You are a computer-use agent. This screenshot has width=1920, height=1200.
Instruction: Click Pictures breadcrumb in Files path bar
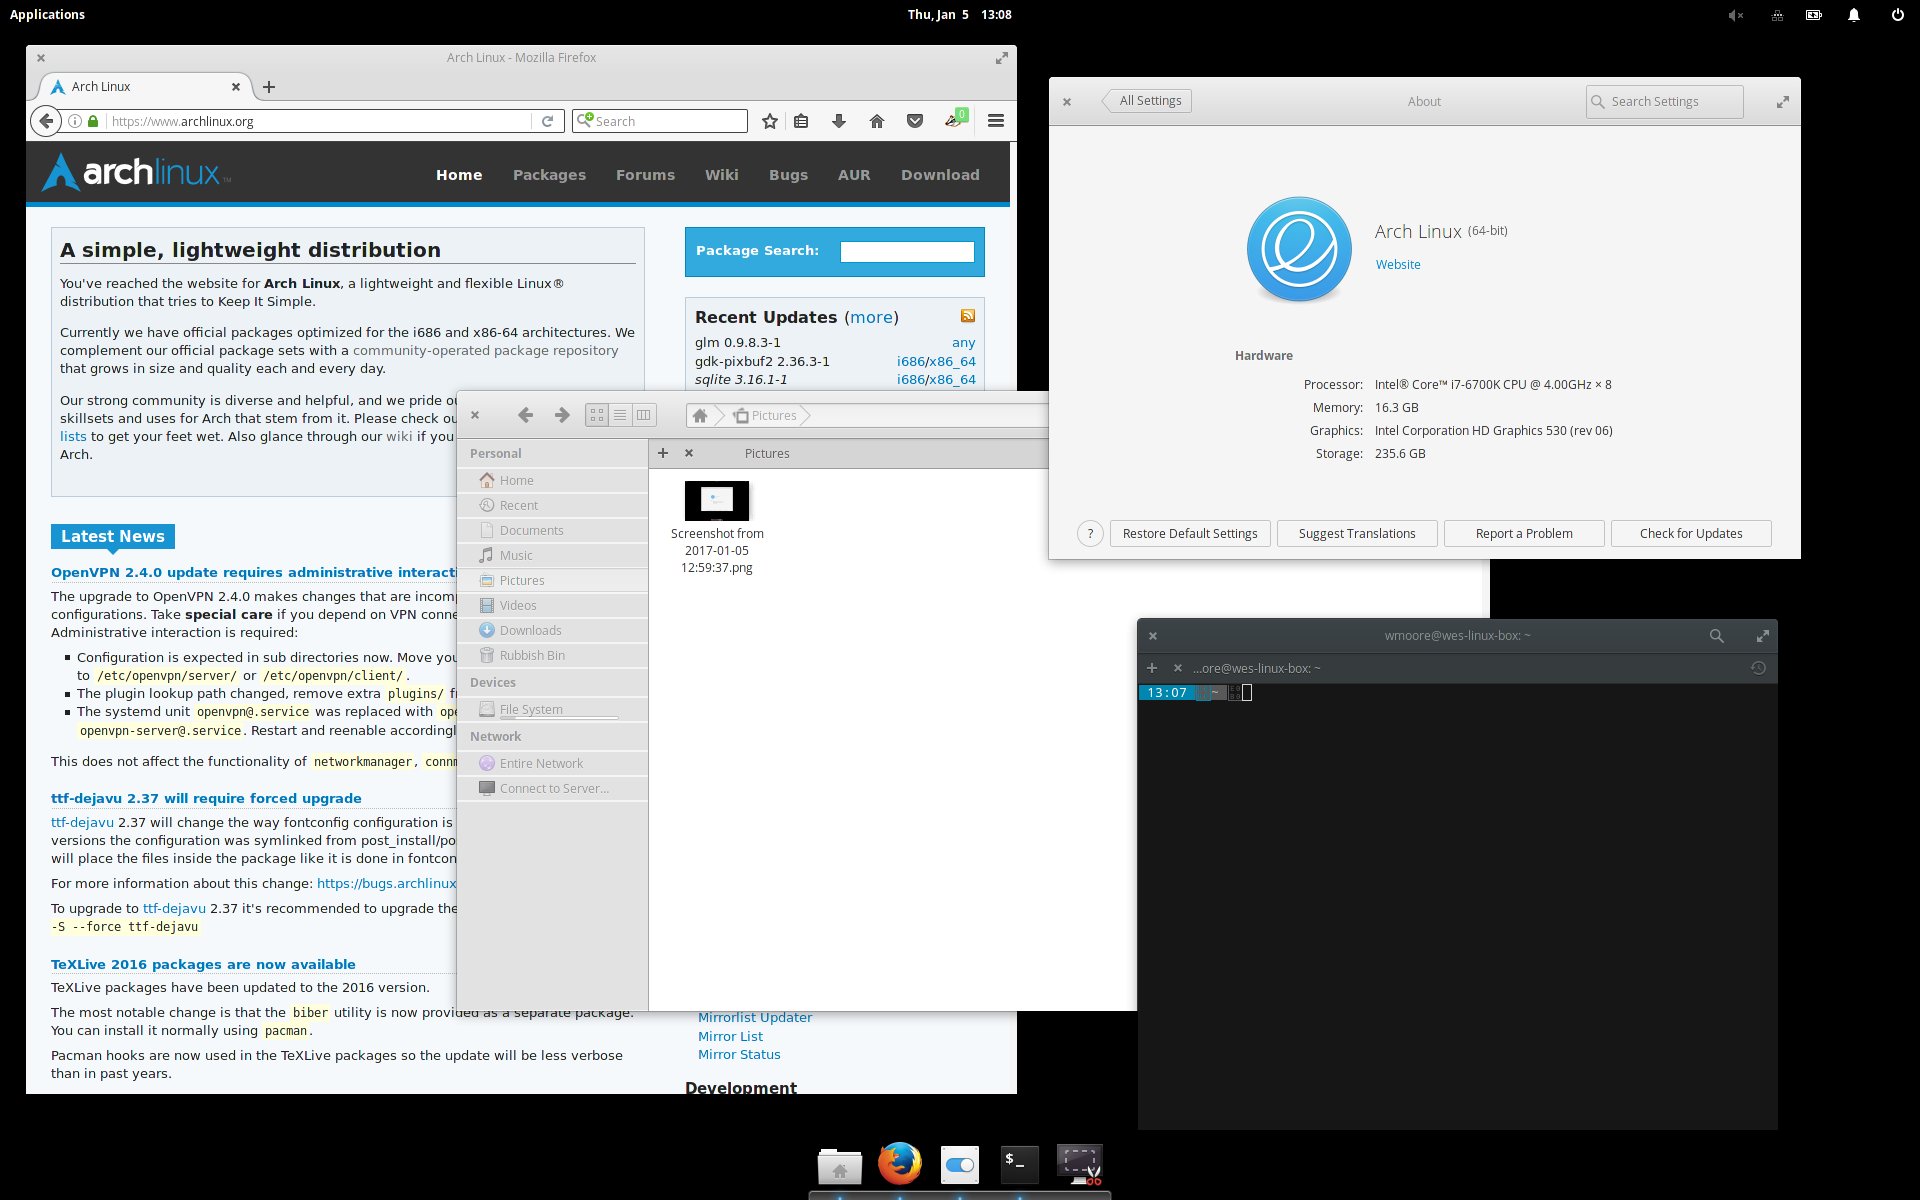pyautogui.click(x=766, y=415)
